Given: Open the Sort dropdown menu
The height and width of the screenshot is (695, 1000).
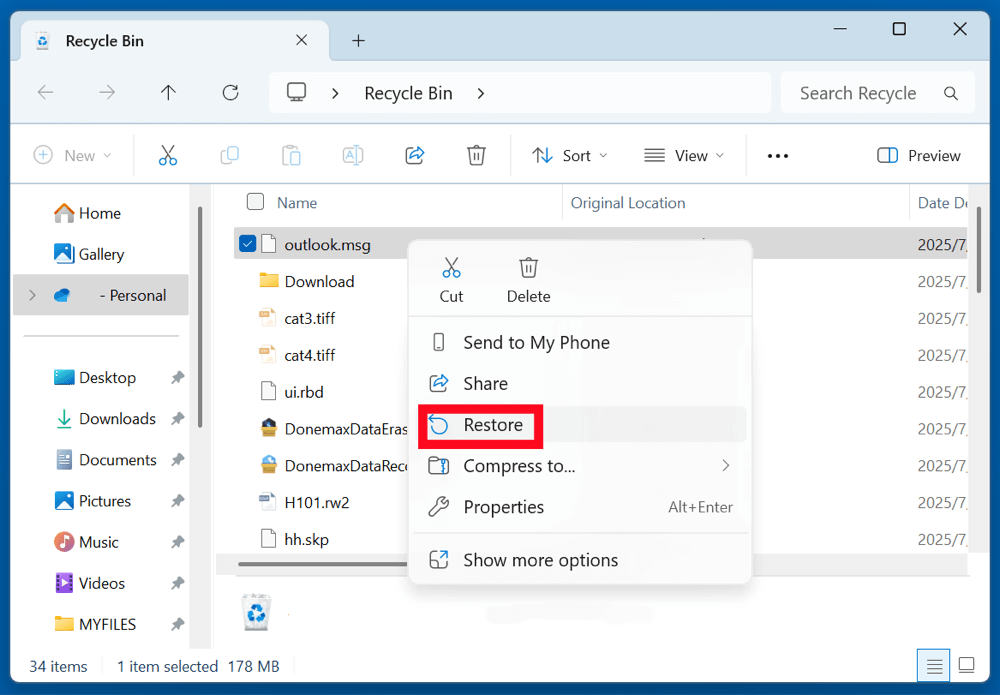Looking at the screenshot, I should 570,155.
